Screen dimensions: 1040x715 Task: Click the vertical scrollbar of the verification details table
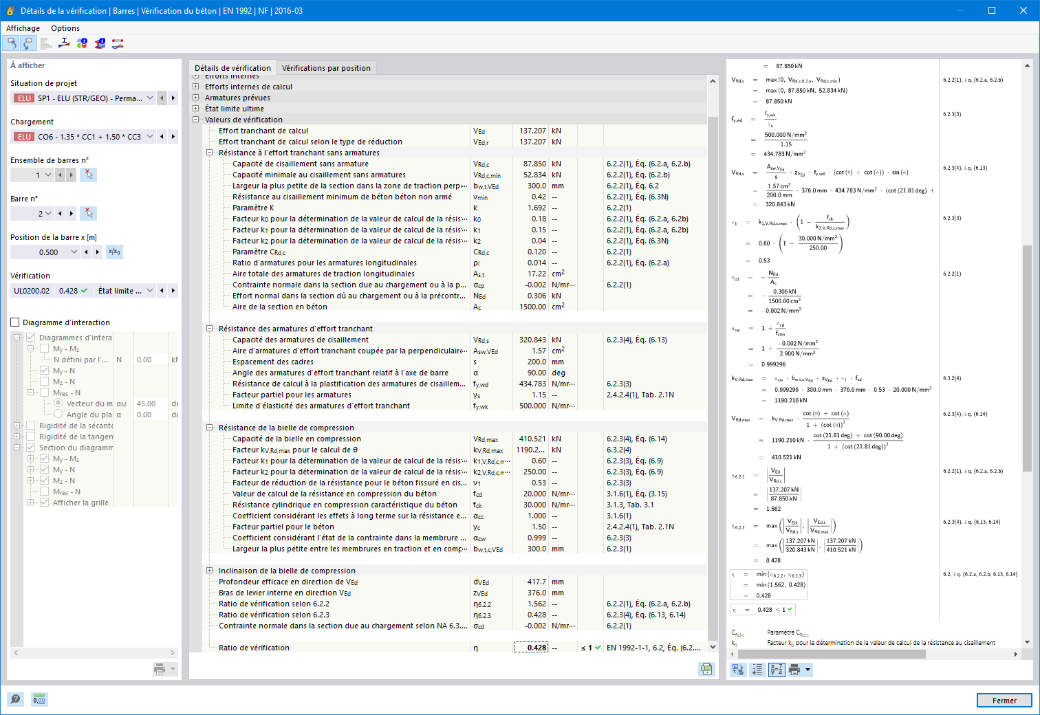click(713, 378)
